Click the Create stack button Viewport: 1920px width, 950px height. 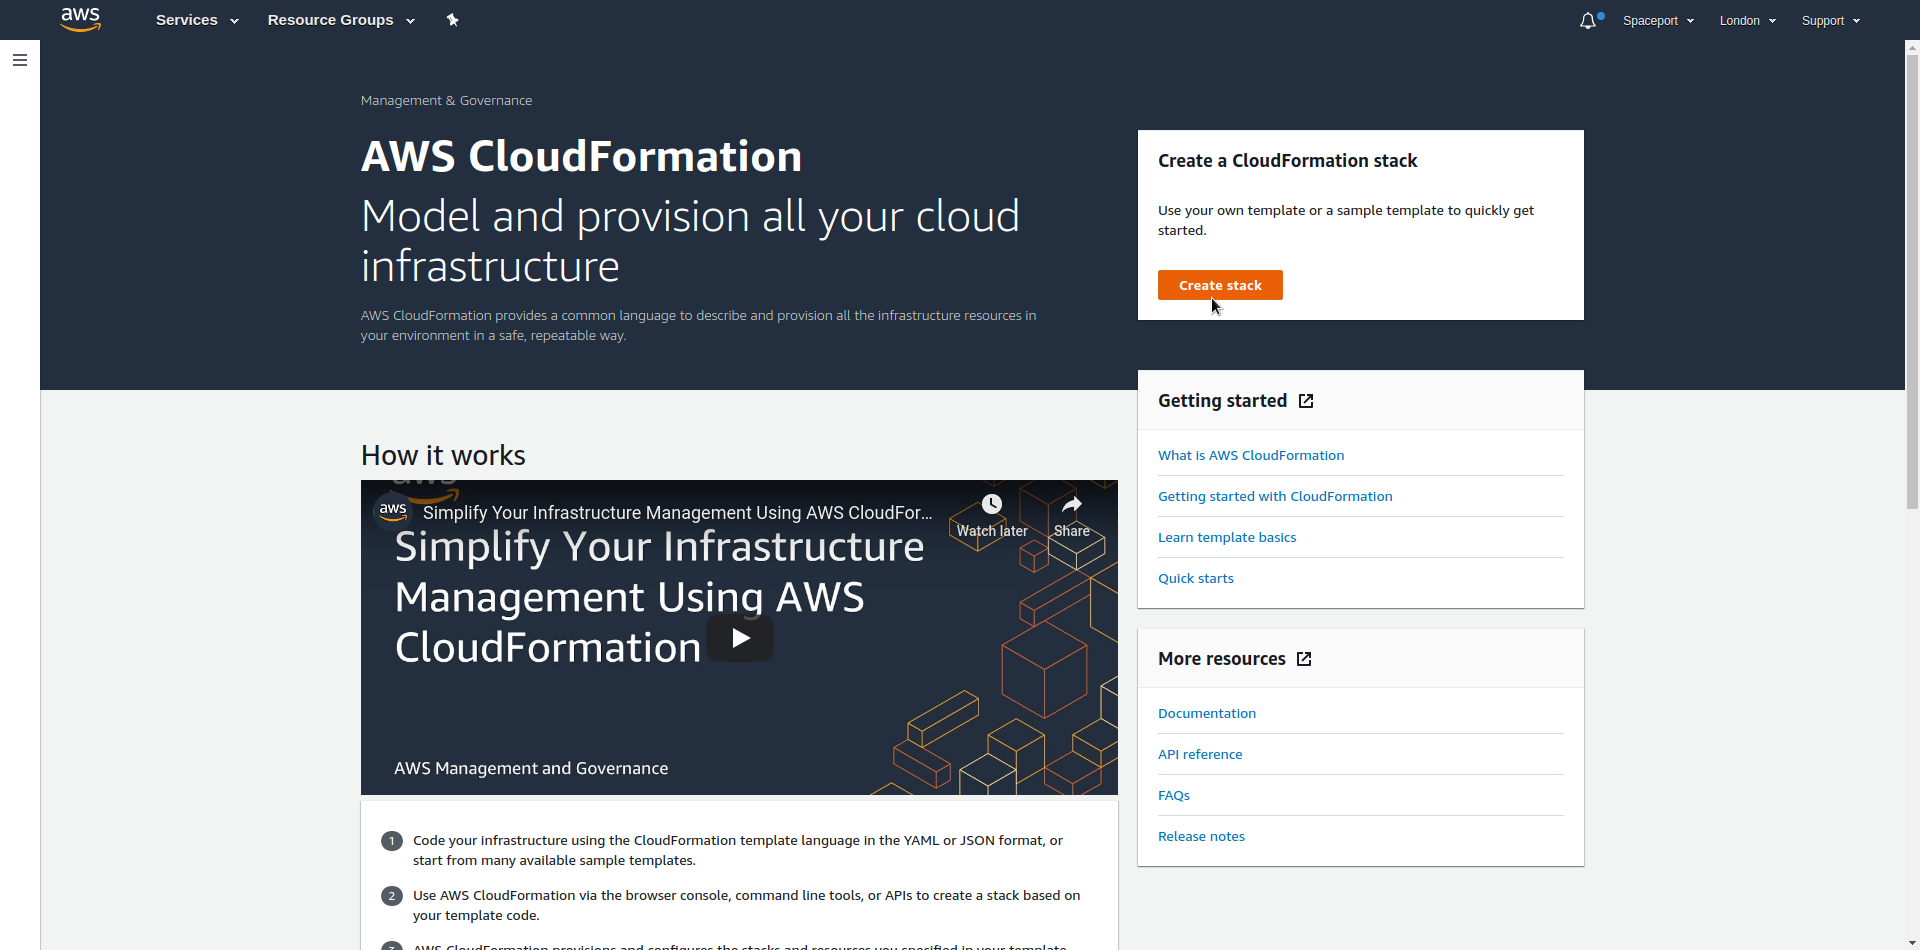point(1220,285)
